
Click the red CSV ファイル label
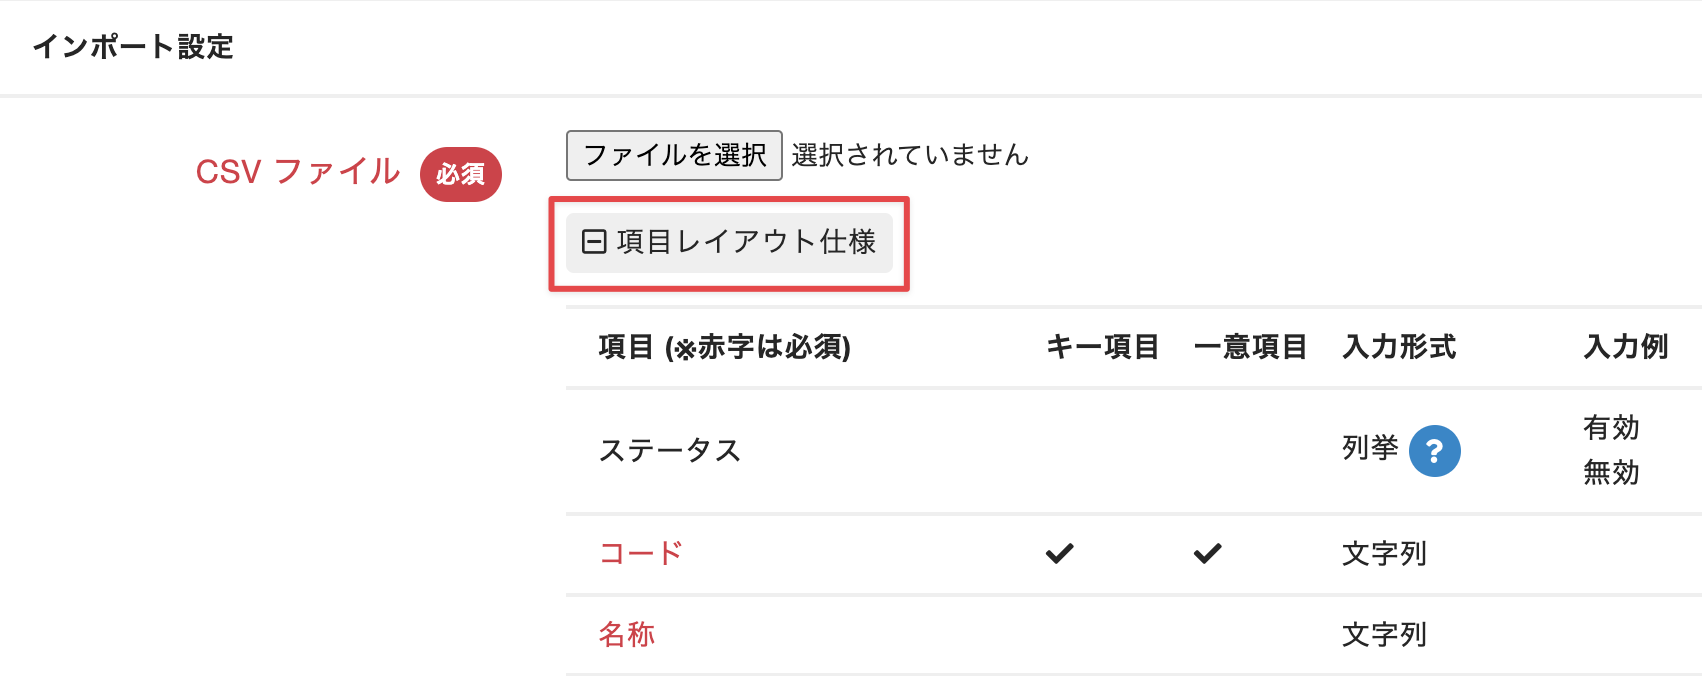tap(298, 172)
